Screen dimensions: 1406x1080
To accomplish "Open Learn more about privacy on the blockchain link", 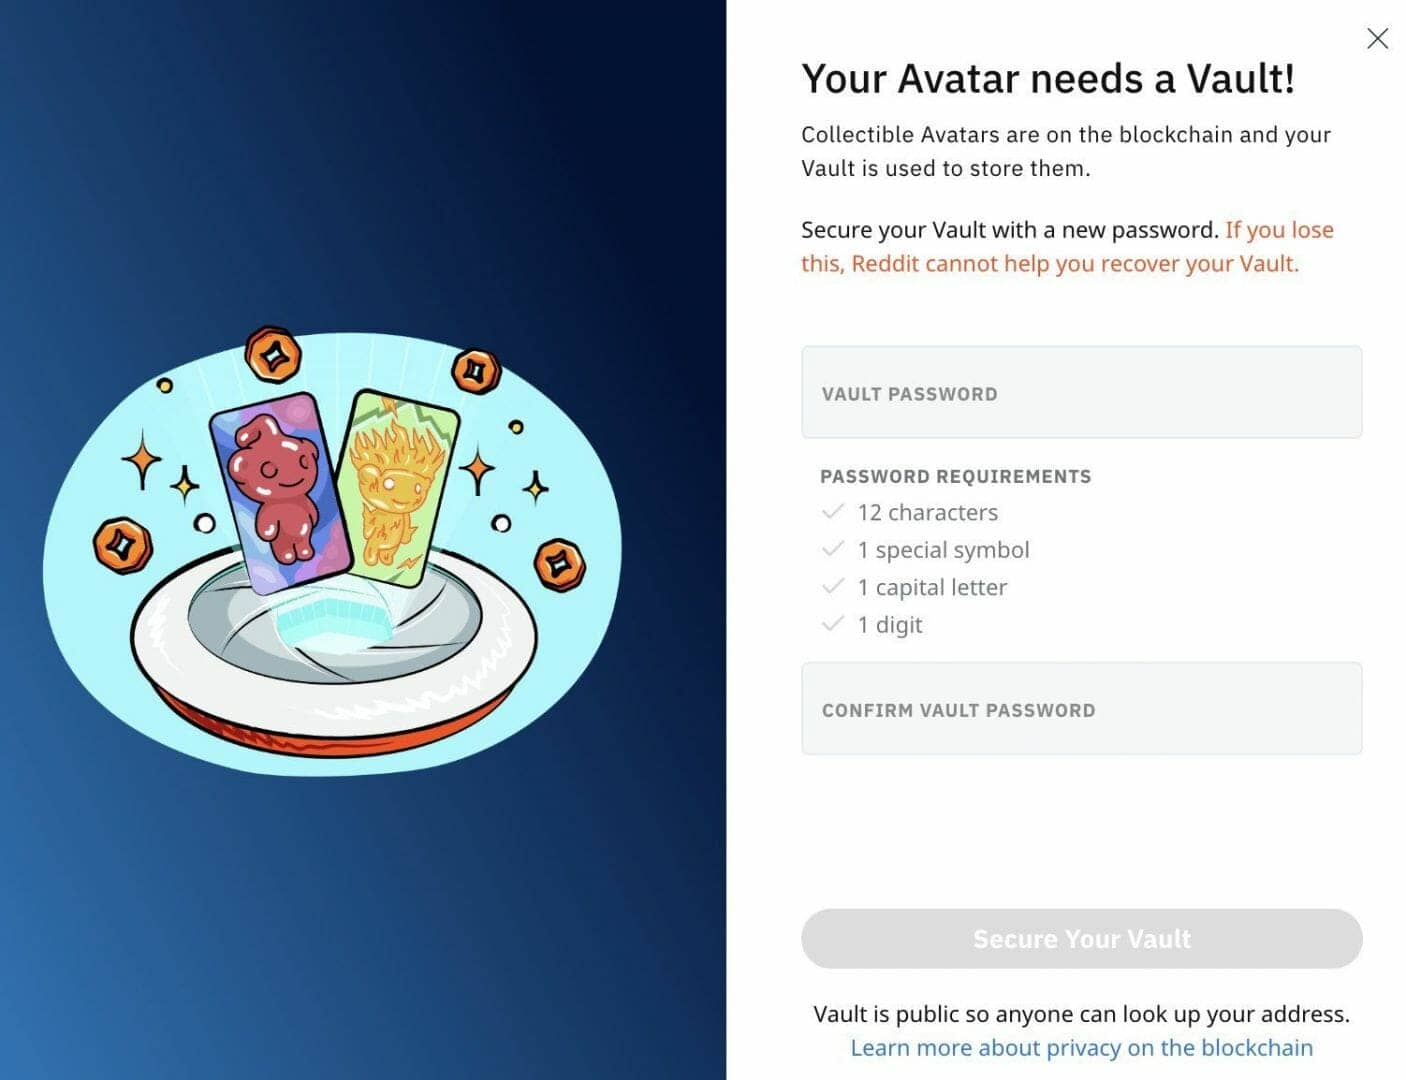I will pyautogui.click(x=1081, y=1047).
